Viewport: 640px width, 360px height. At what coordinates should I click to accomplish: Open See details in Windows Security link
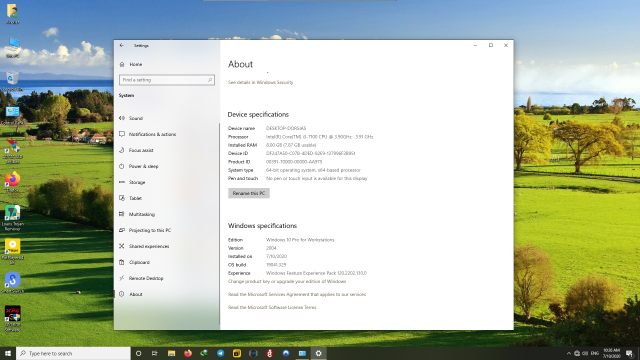point(260,82)
